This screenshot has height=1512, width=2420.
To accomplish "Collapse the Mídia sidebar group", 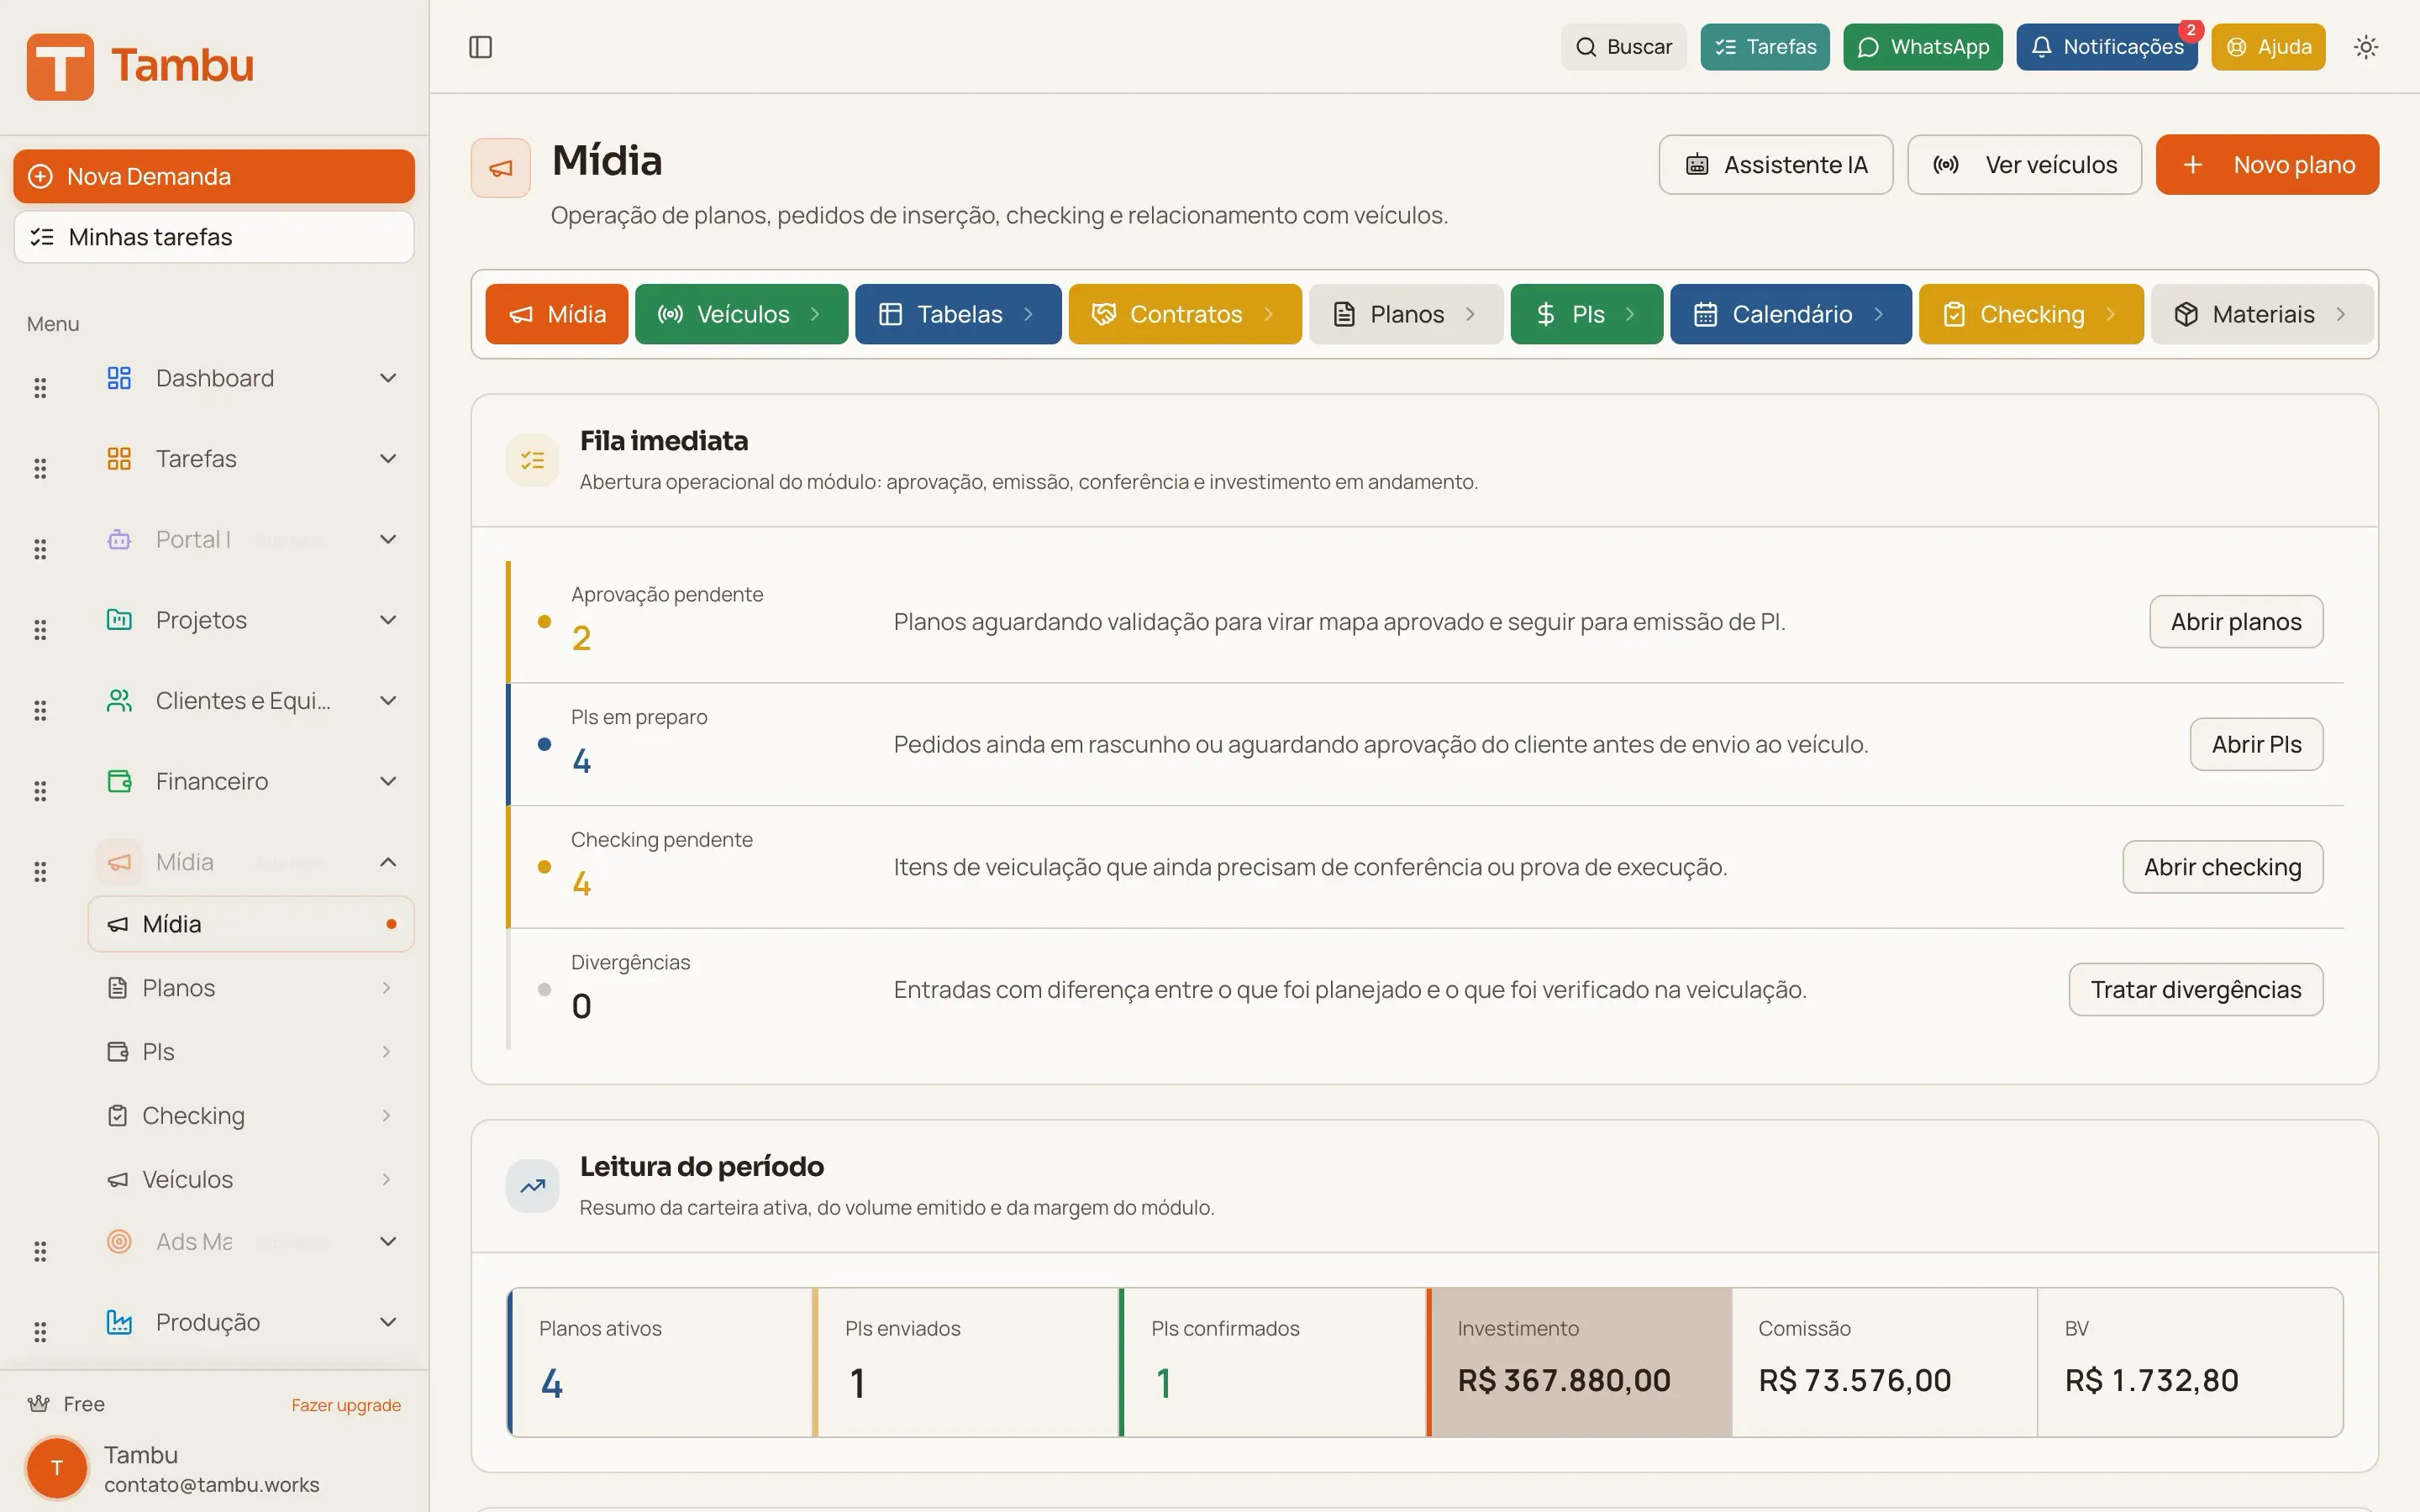I will pyautogui.click(x=388, y=861).
